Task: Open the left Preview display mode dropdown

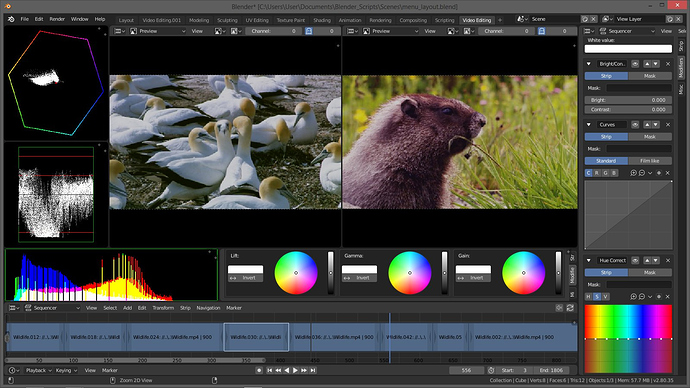Action: tap(158, 31)
